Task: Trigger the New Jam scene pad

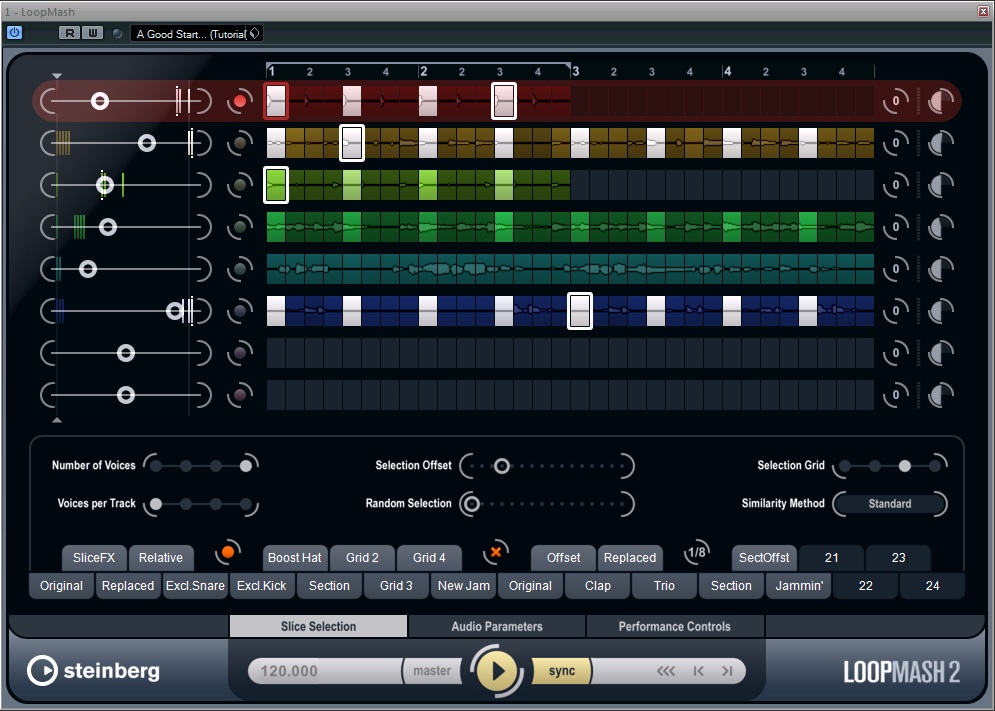Action: tap(463, 586)
